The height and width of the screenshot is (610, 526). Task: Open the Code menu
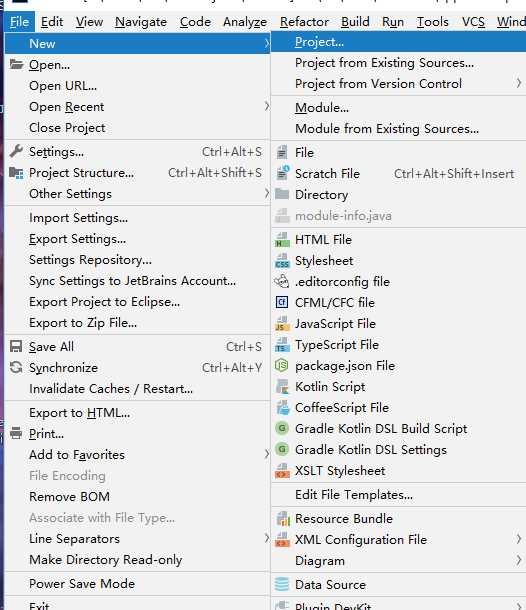[x=195, y=22]
